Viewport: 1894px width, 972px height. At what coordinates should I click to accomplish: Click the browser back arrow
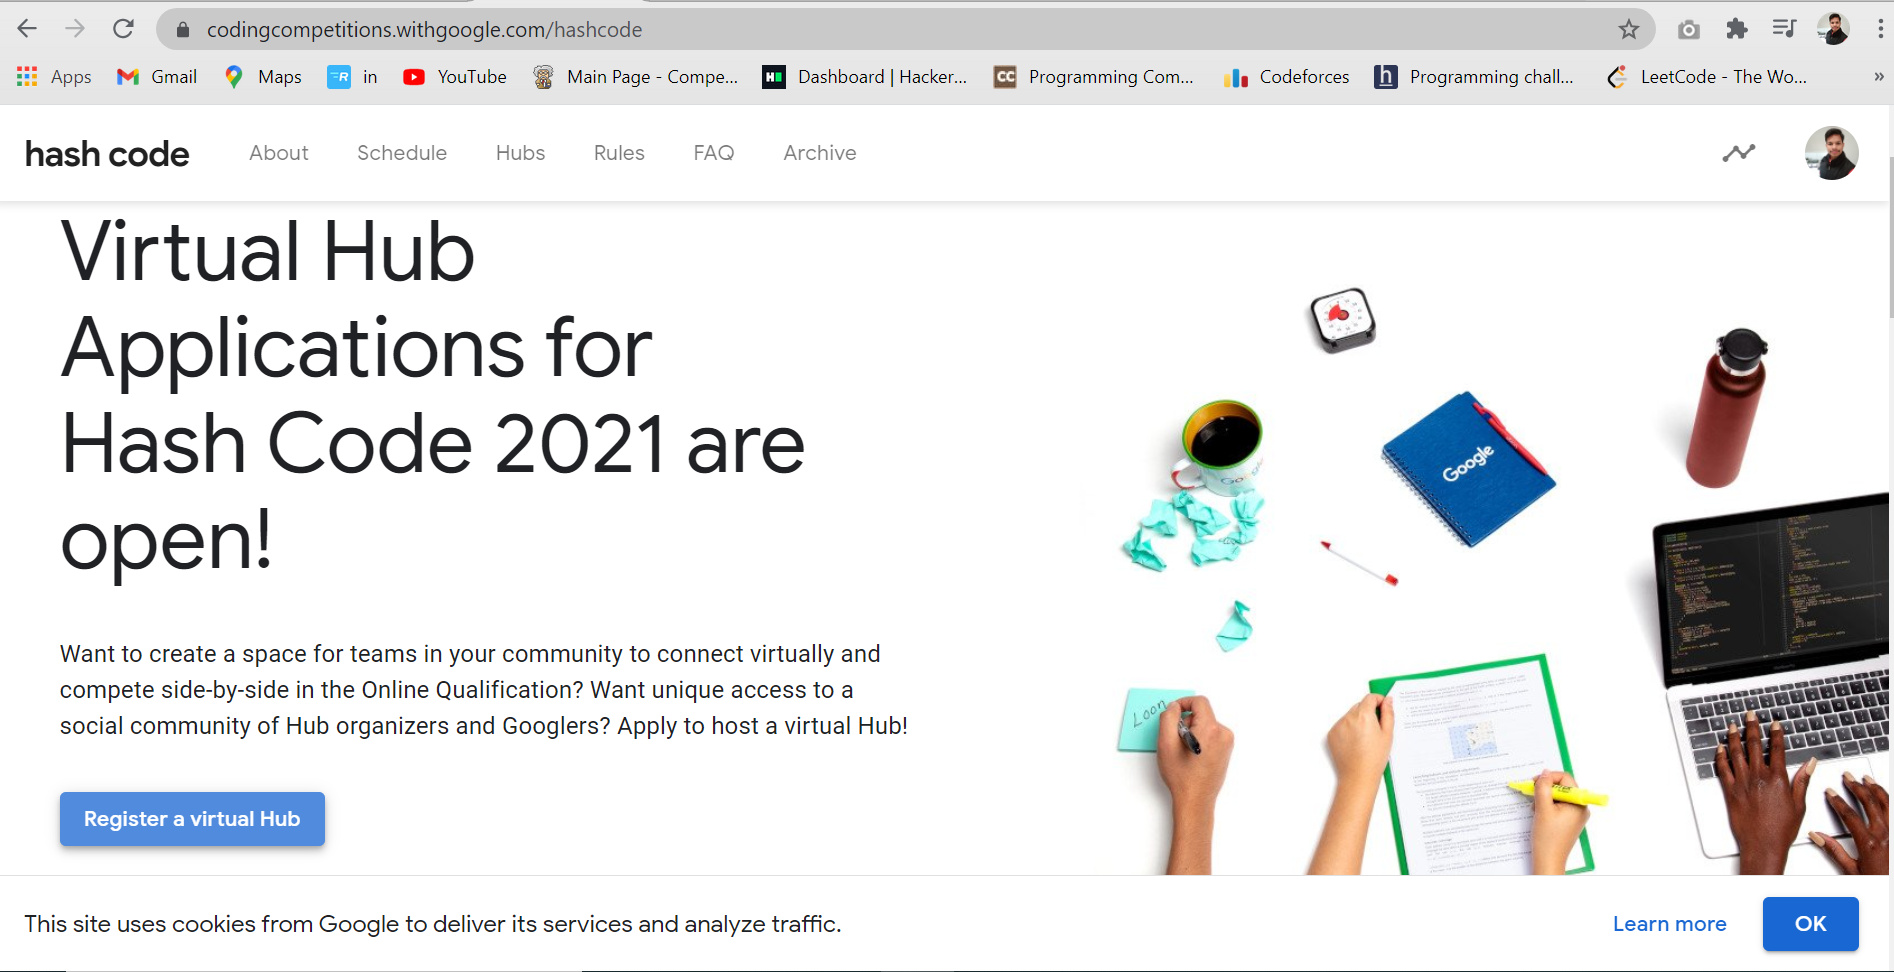pyautogui.click(x=27, y=29)
